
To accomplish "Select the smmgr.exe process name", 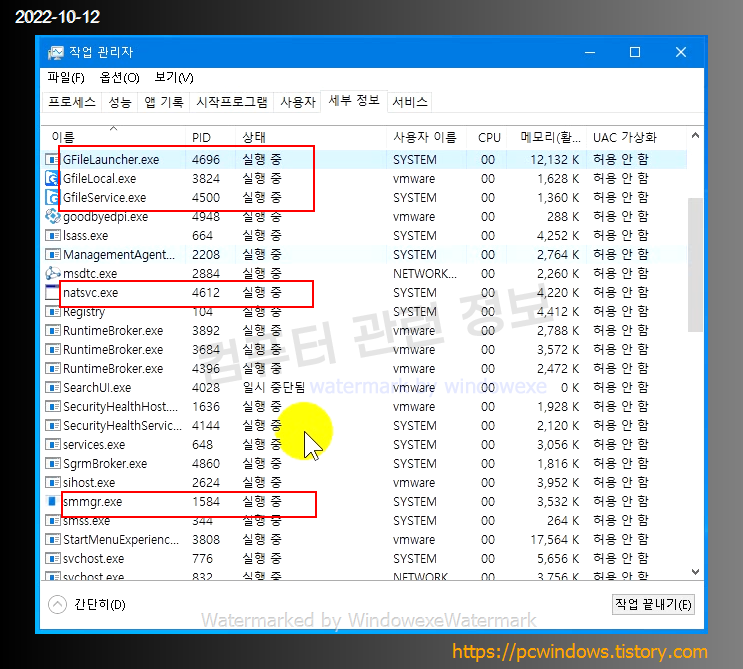I will [92, 502].
